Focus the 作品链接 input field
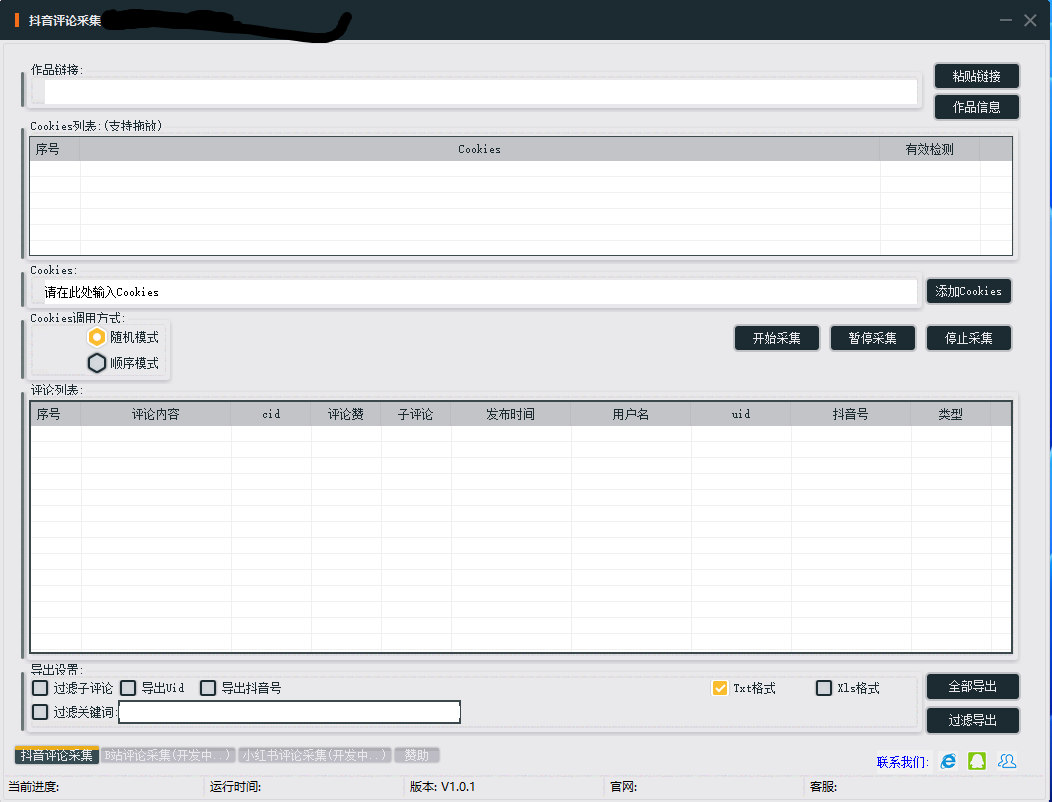This screenshot has width=1052, height=802. click(x=480, y=92)
